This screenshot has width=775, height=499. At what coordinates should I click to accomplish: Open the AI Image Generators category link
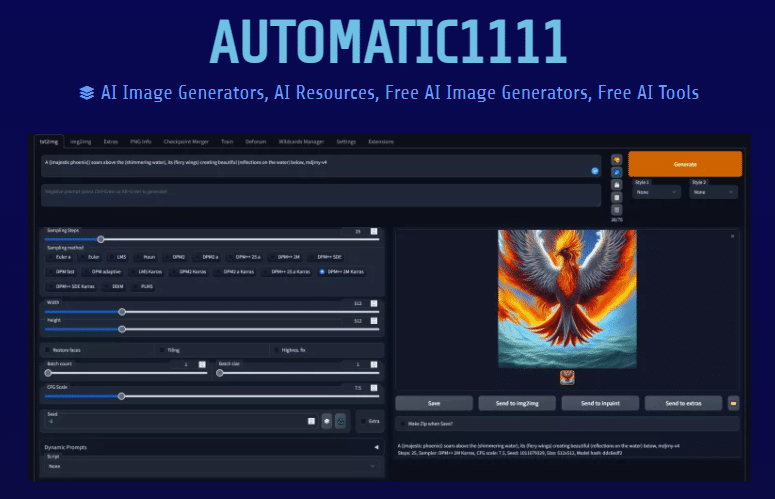184,93
